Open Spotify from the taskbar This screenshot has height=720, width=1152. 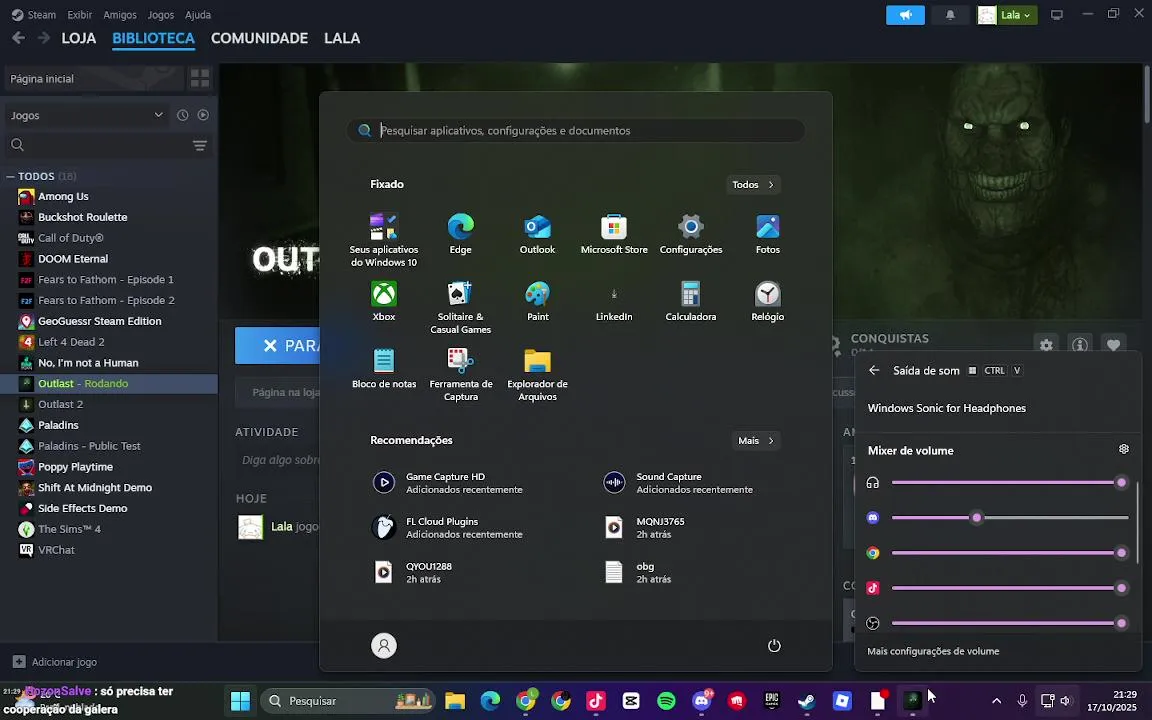666,701
